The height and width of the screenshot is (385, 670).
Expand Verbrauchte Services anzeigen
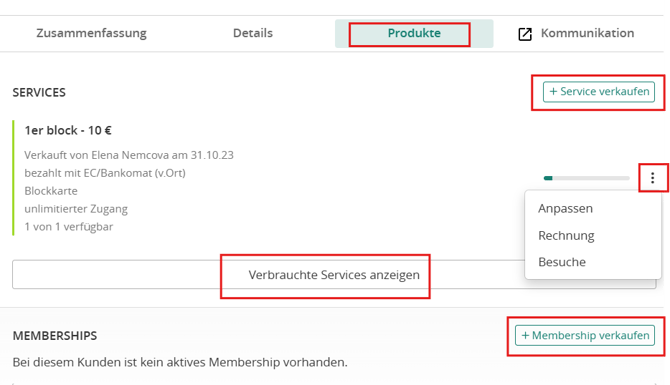pos(334,275)
